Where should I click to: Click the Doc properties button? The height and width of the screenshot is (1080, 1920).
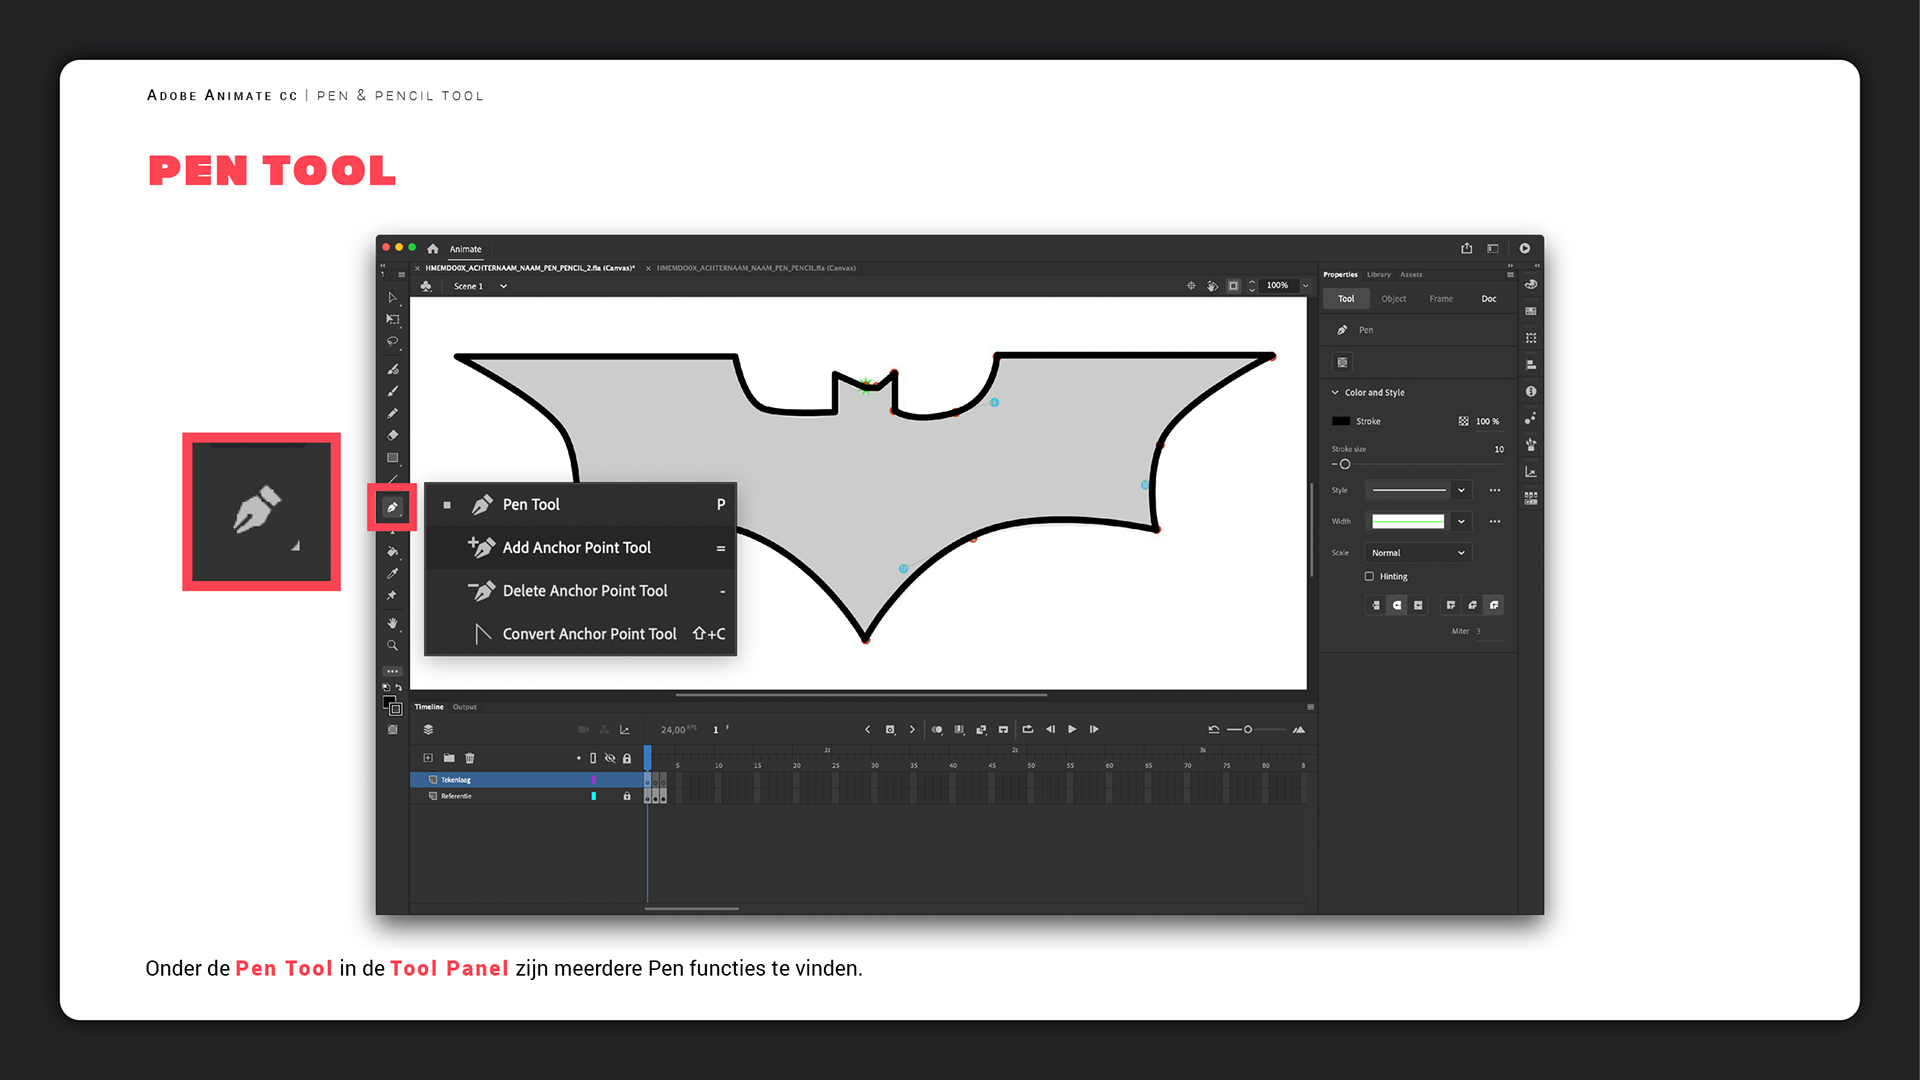[x=1488, y=299]
